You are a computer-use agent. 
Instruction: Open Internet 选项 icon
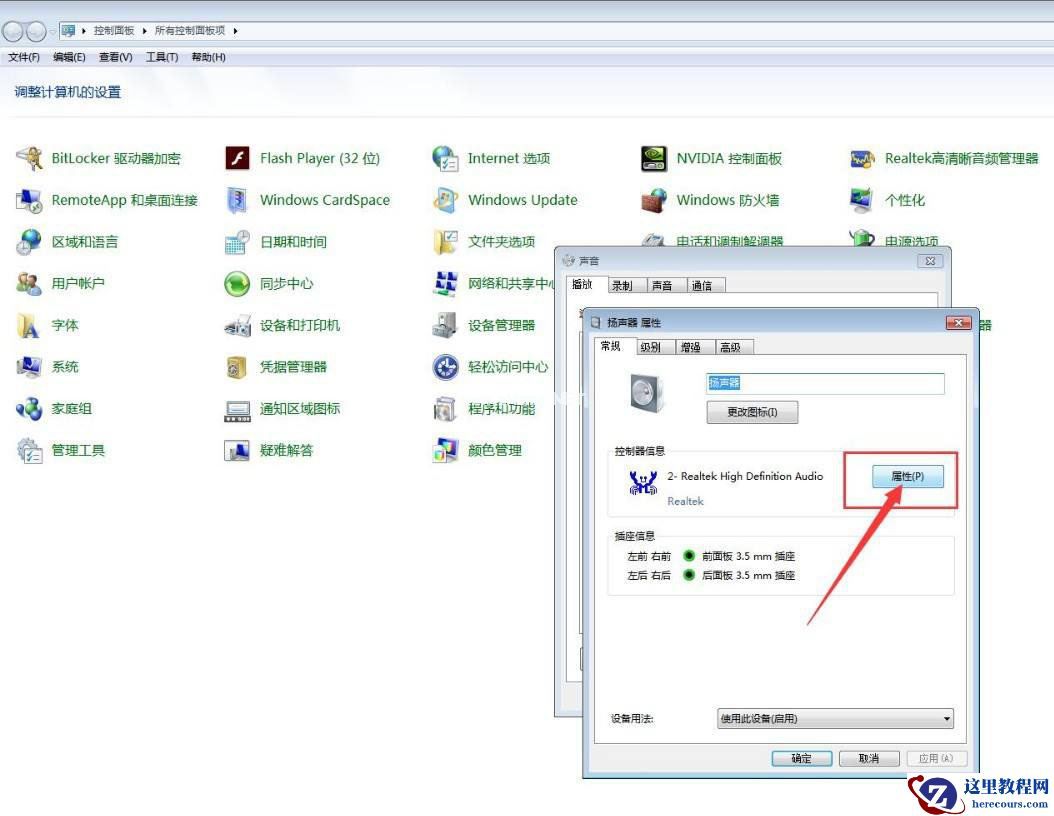pyautogui.click(x=445, y=159)
